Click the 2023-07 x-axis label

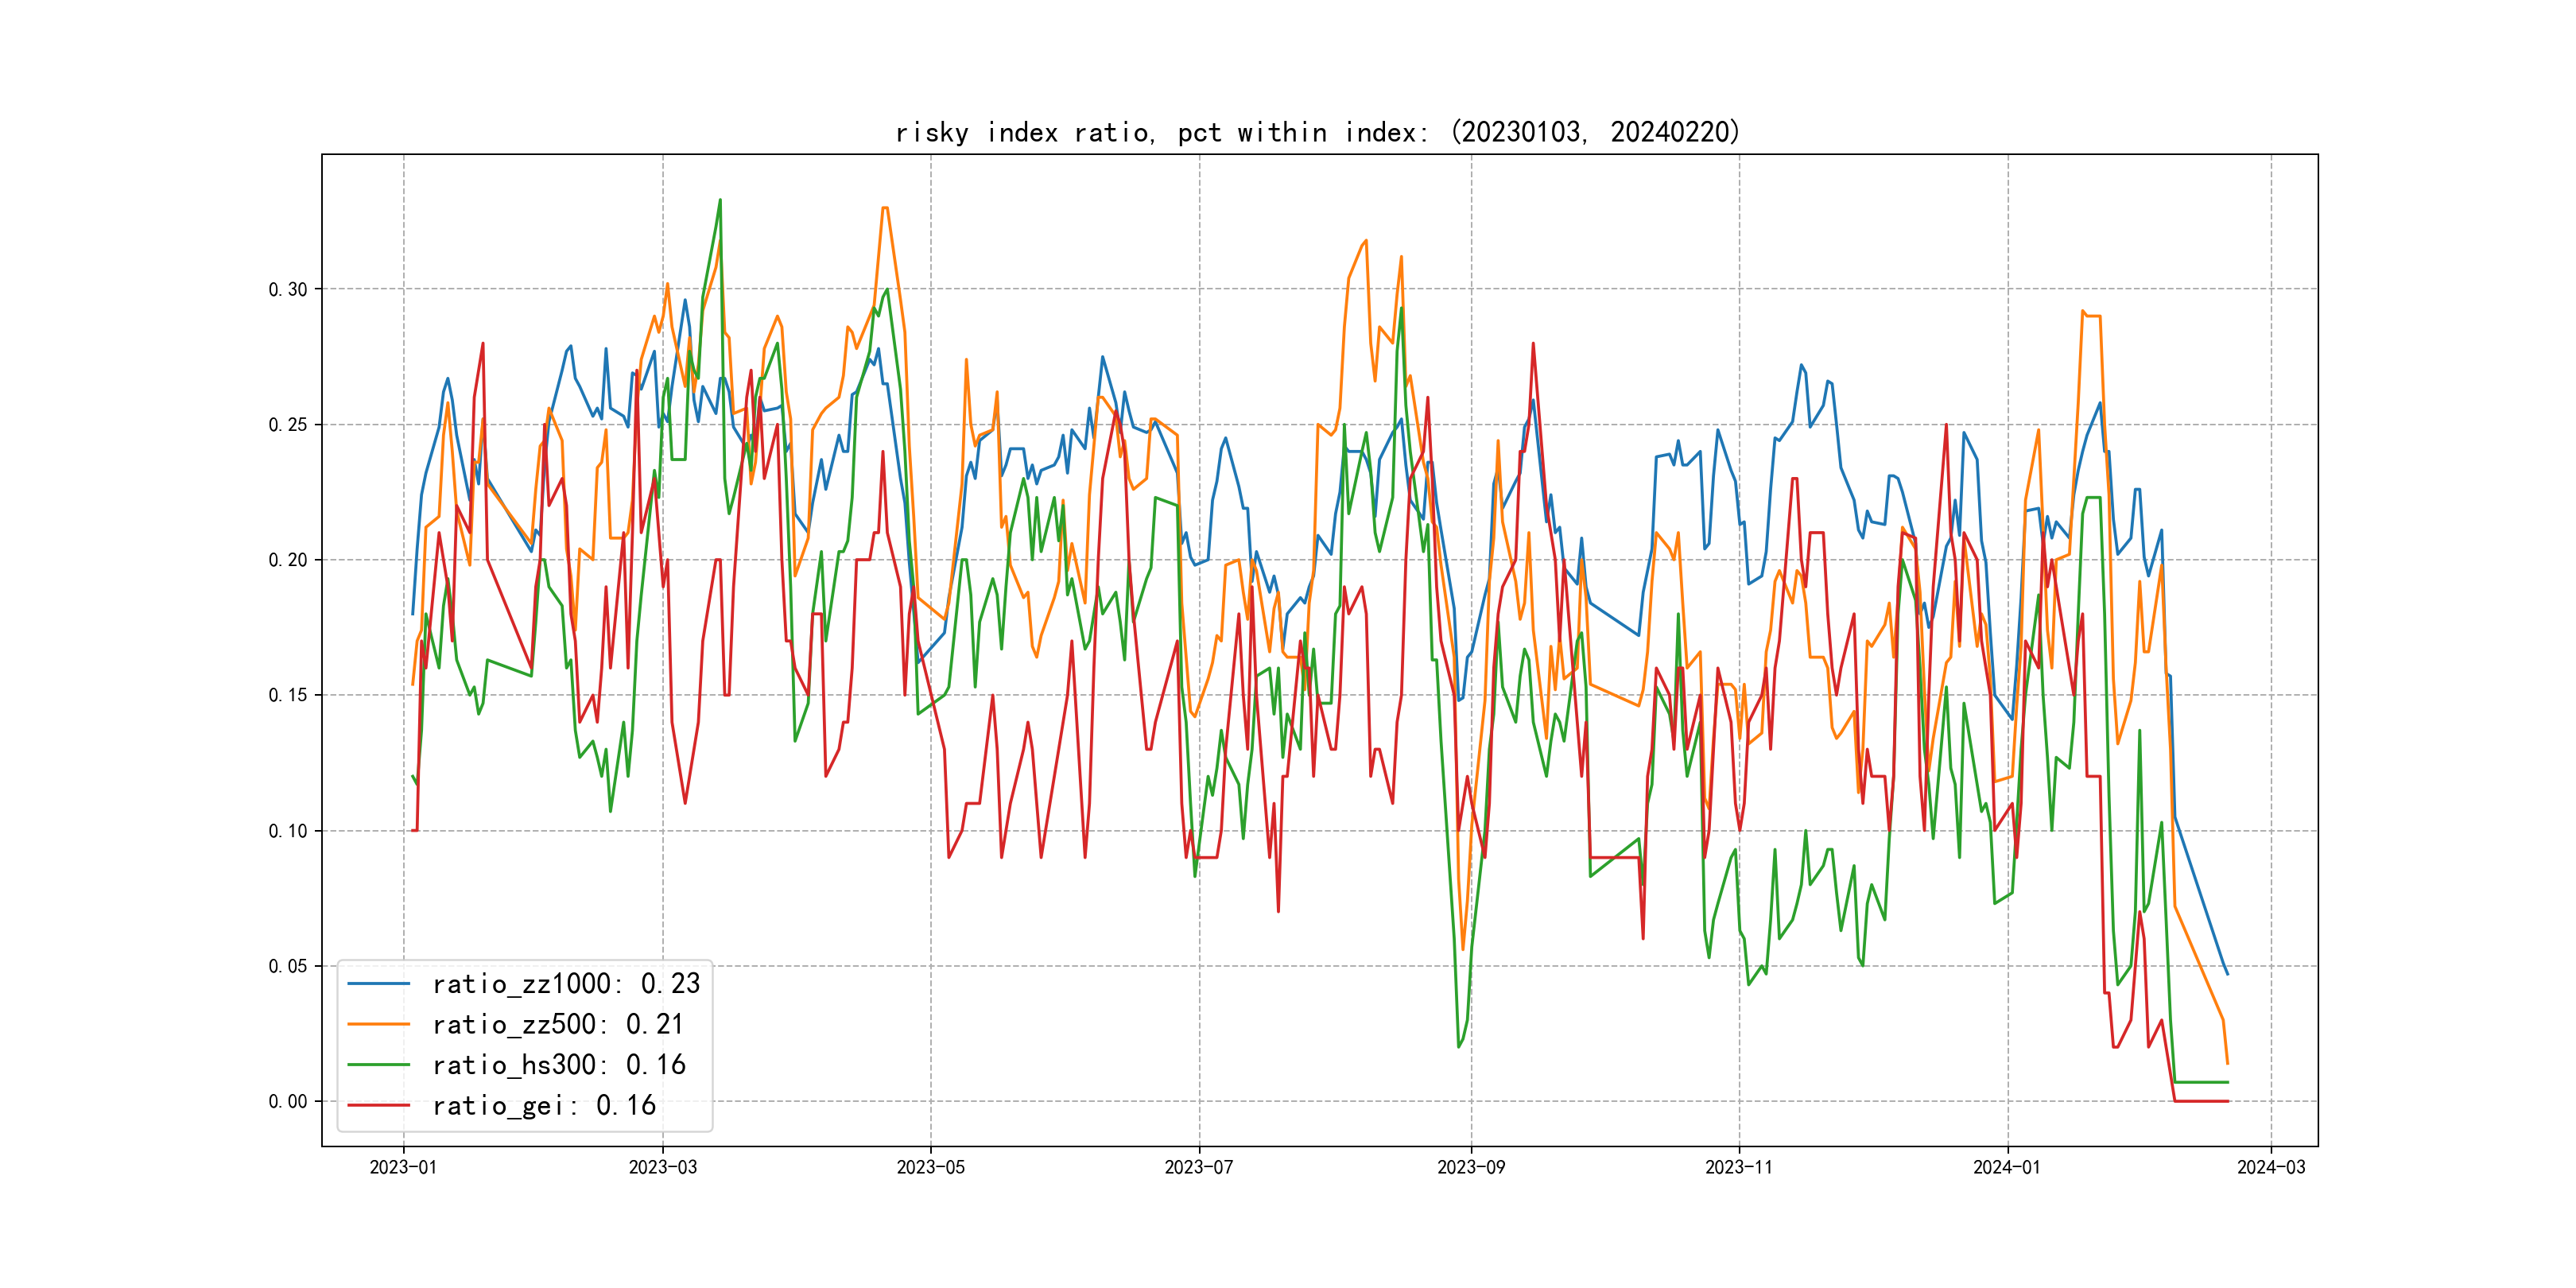(x=1198, y=1168)
